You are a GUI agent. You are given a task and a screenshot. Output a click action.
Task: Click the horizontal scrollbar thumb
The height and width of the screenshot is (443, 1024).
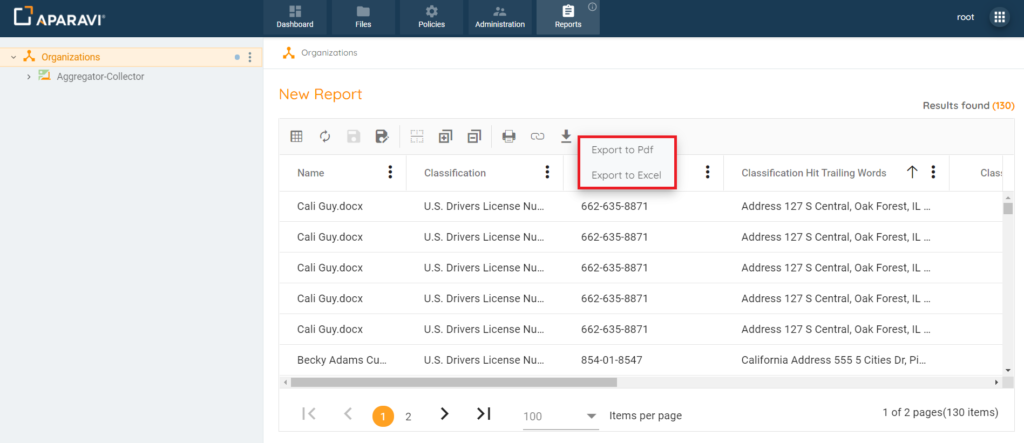pos(454,382)
